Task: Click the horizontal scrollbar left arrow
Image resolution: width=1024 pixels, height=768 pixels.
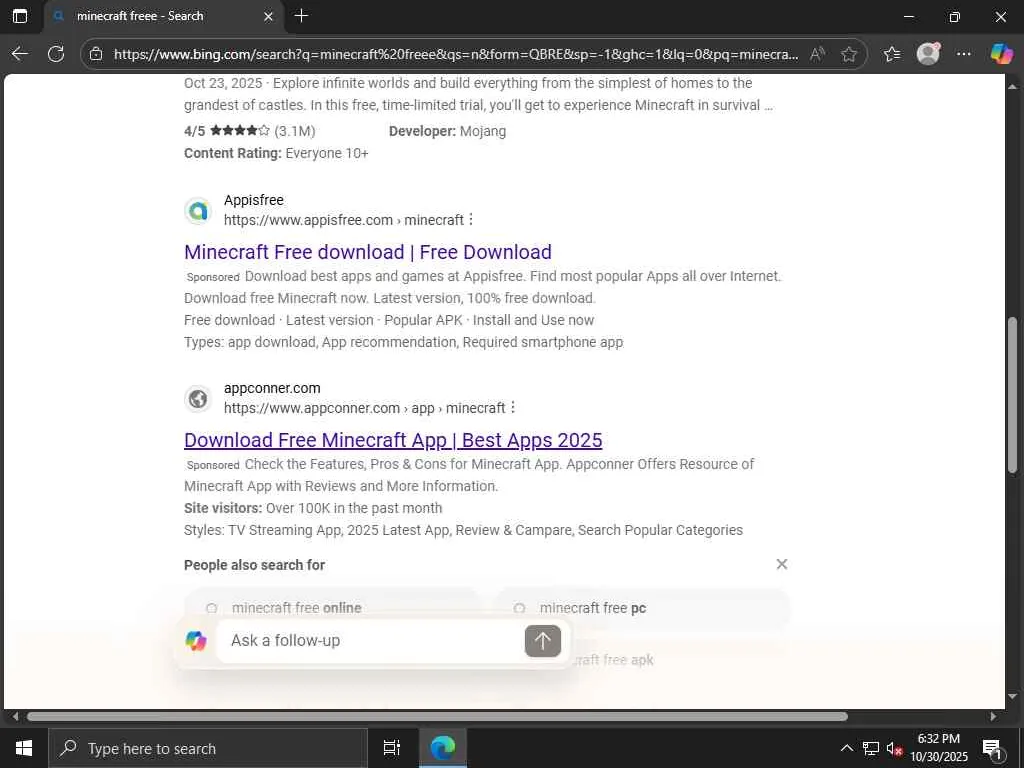Action: [x=16, y=716]
